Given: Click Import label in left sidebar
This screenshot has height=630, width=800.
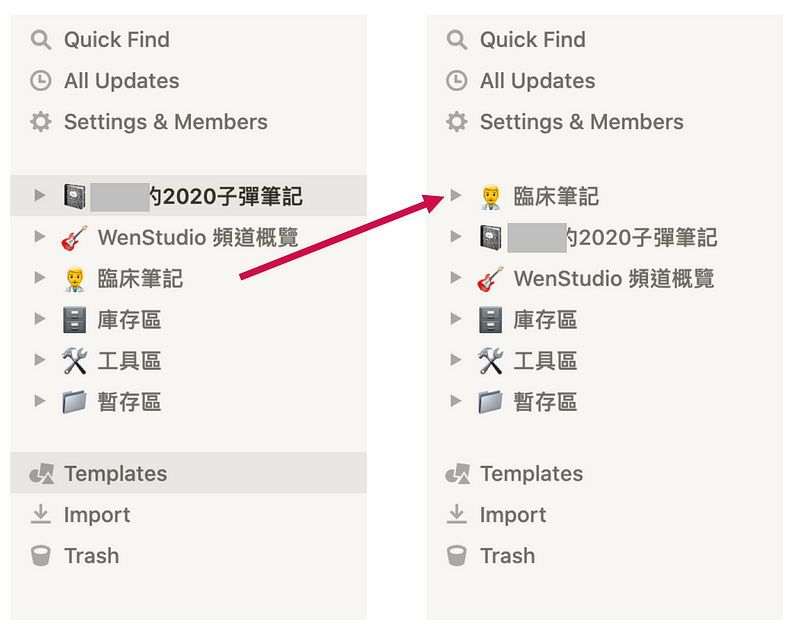Looking at the screenshot, I should 97,515.
